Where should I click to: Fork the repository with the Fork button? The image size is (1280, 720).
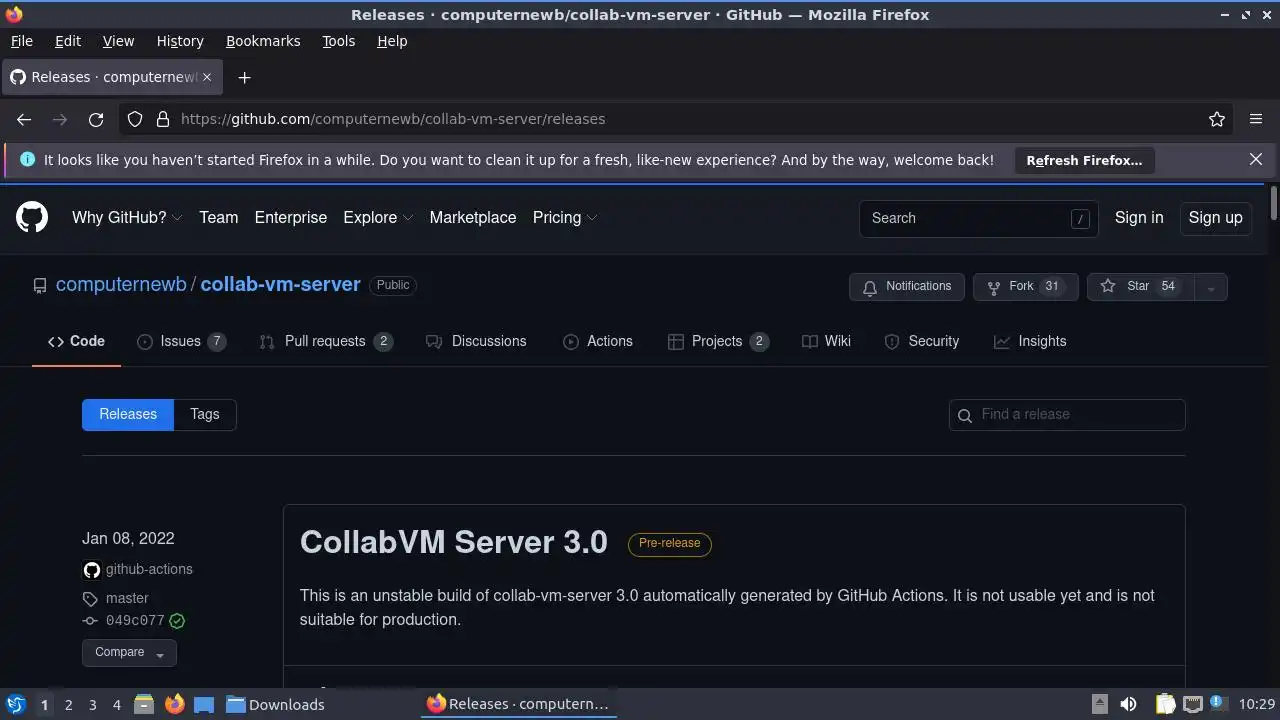(x=1026, y=287)
